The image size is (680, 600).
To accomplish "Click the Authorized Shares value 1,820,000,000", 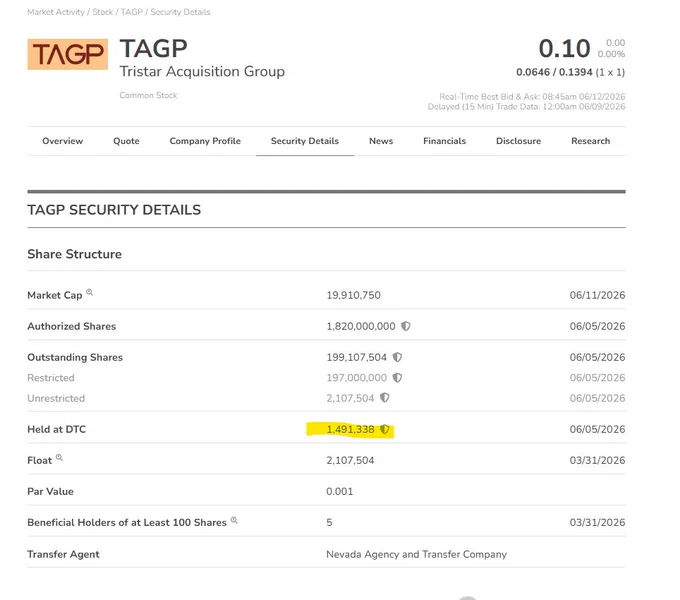I will click(361, 326).
